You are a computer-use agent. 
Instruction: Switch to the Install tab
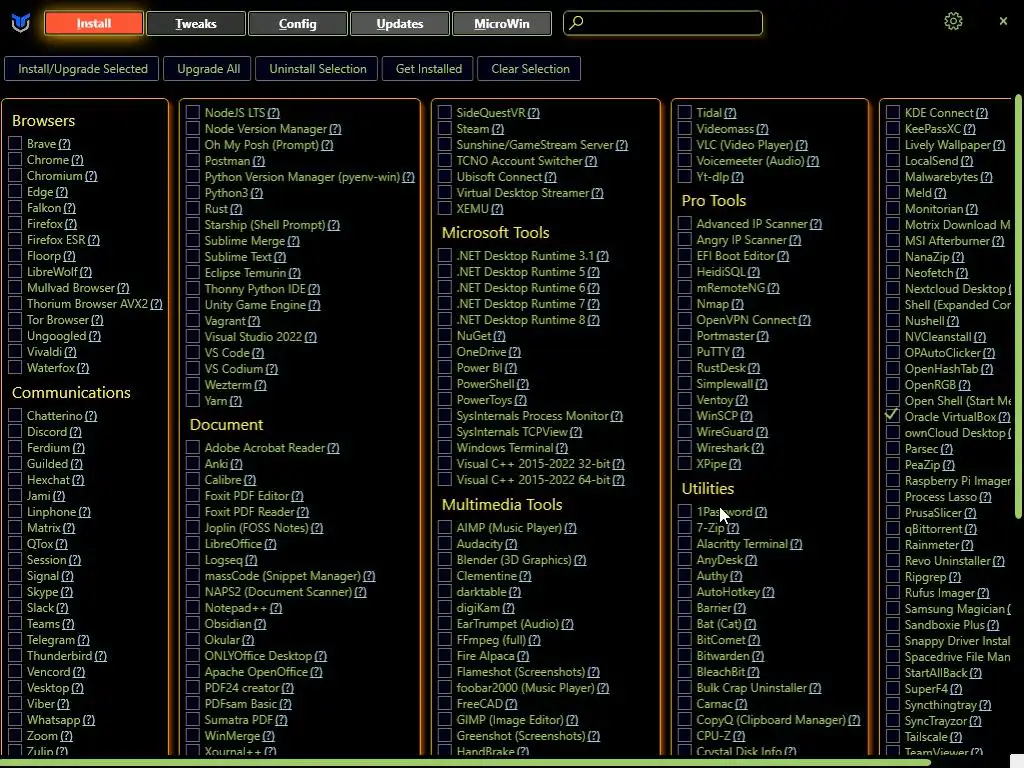click(x=93, y=24)
